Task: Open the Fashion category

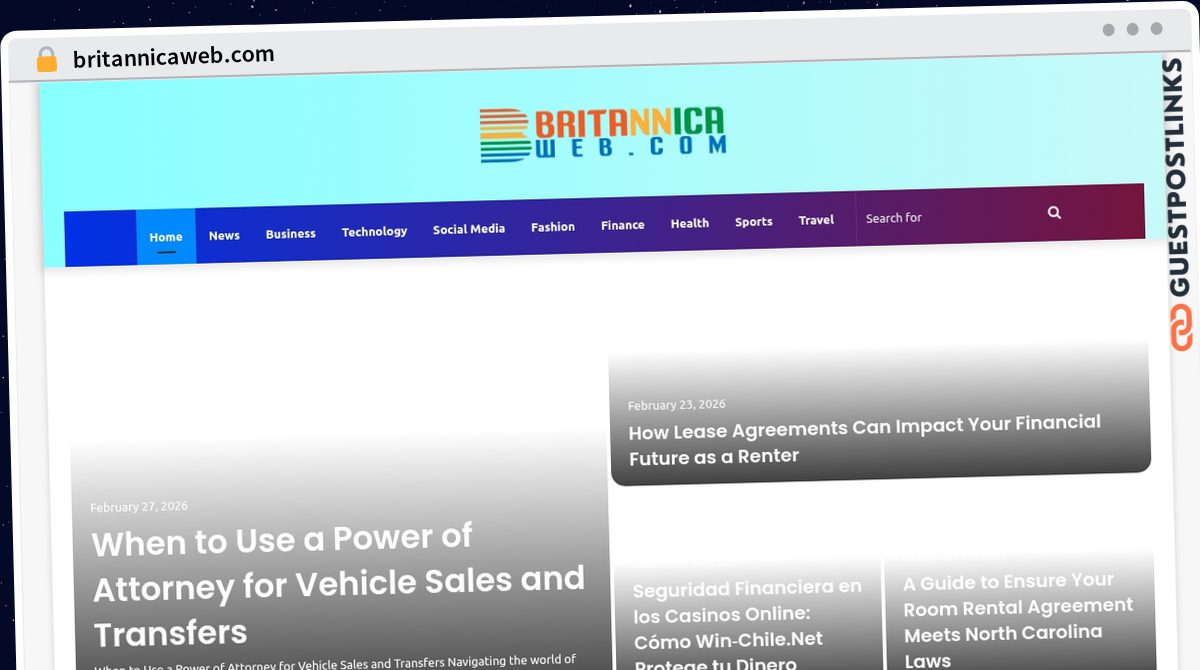Action: click(553, 227)
